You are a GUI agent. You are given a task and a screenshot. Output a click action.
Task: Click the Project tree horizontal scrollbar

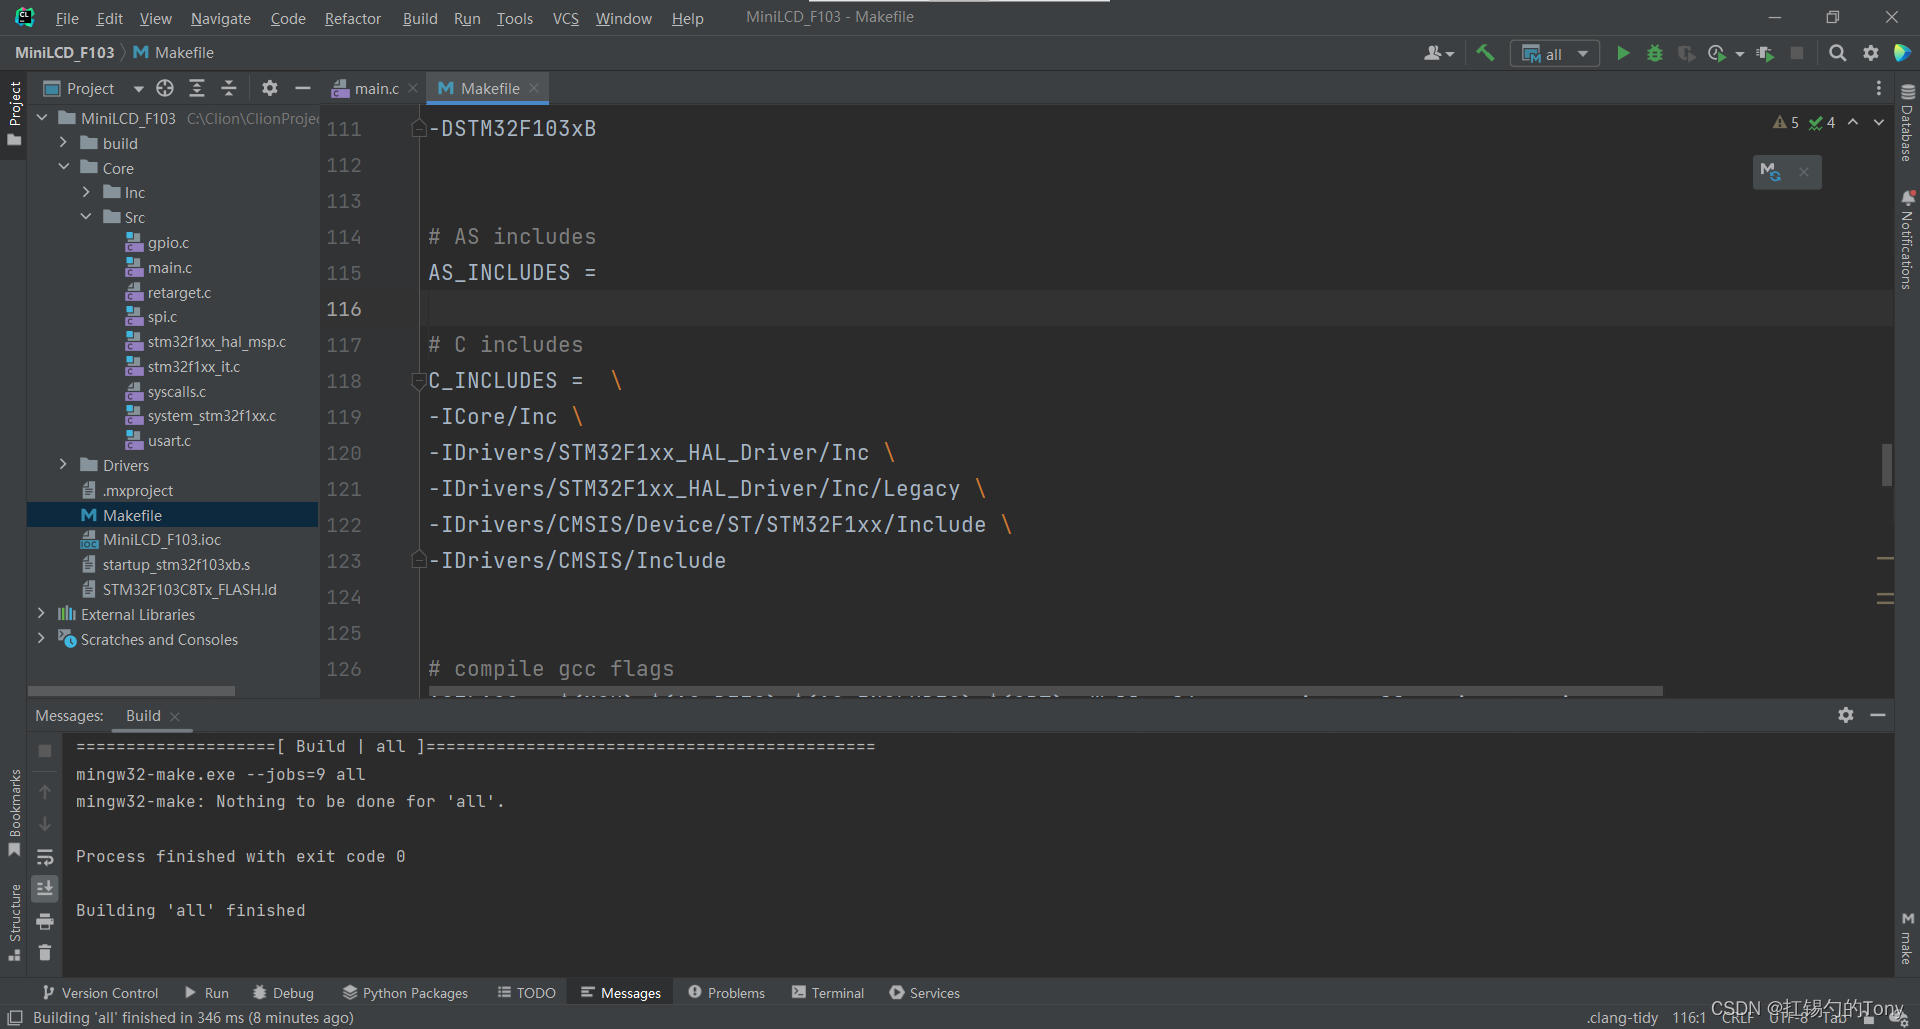[131, 691]
